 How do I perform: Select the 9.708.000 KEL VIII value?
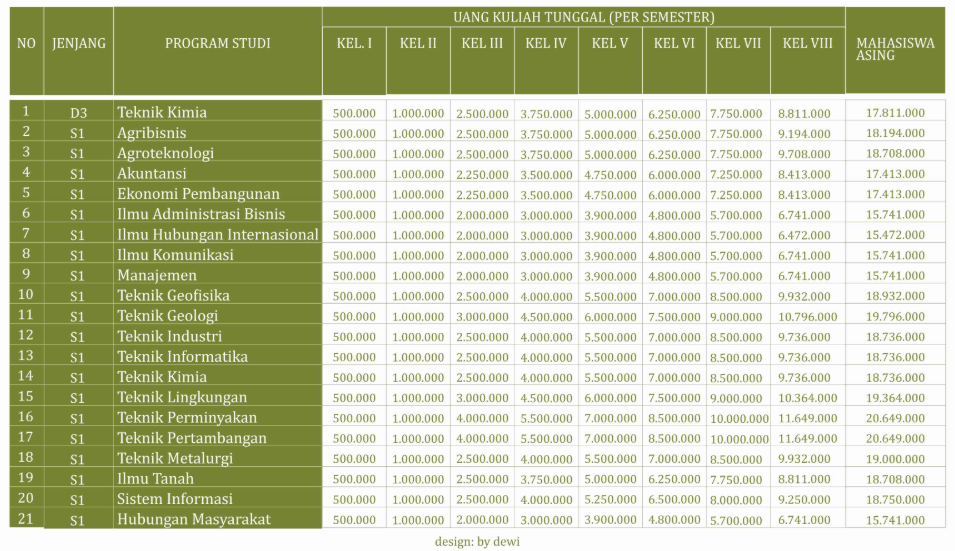click(804, 154)
